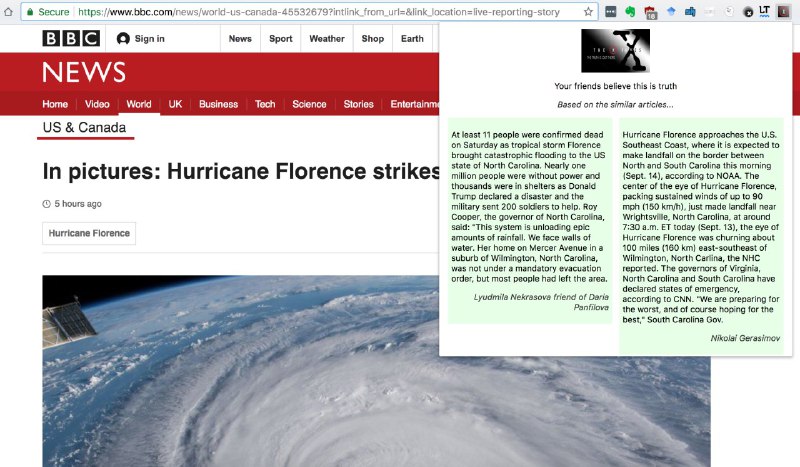This screenshot has height=467, width=800.
Task: Open the red extension with badge 18
Action: coord(651,12)
